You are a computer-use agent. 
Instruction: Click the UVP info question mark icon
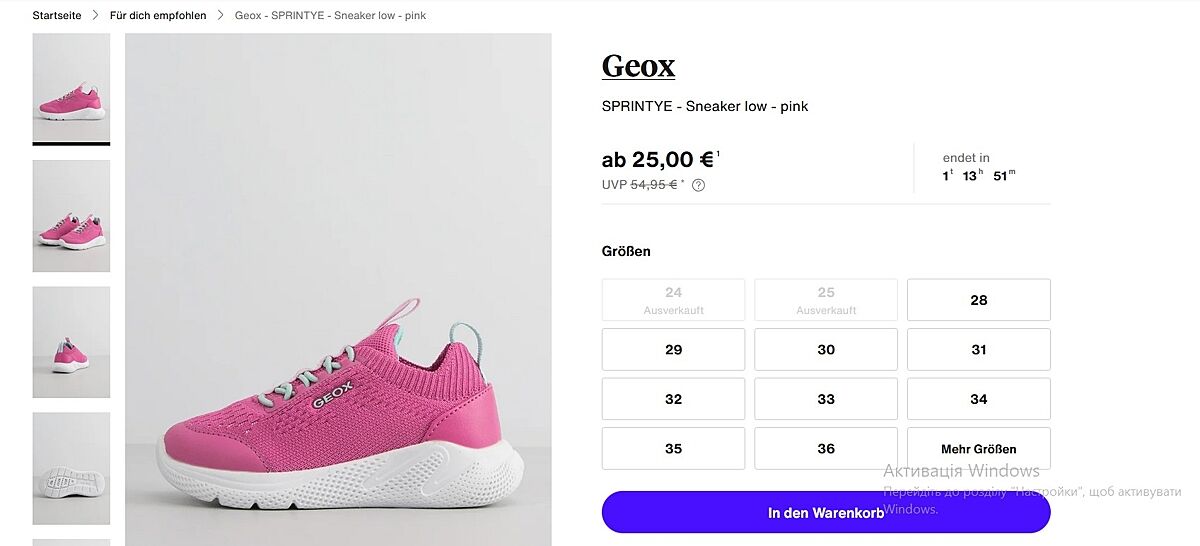coord(698,185)
